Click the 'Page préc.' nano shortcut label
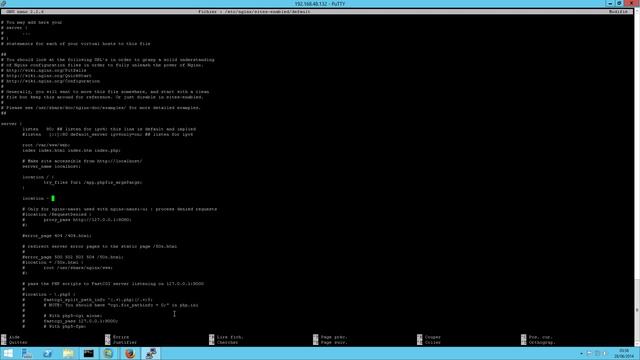This screenshot has height=360, width=640. click(x=334, y=337)
